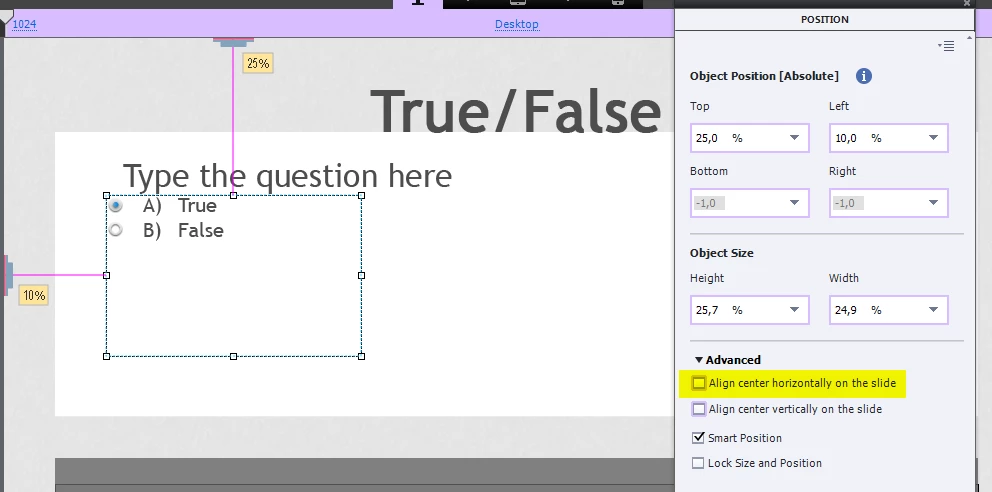Viewport: 992px width, 492px height.
Task: Click the Desktop breakpoint link
Action: [517, 24]
